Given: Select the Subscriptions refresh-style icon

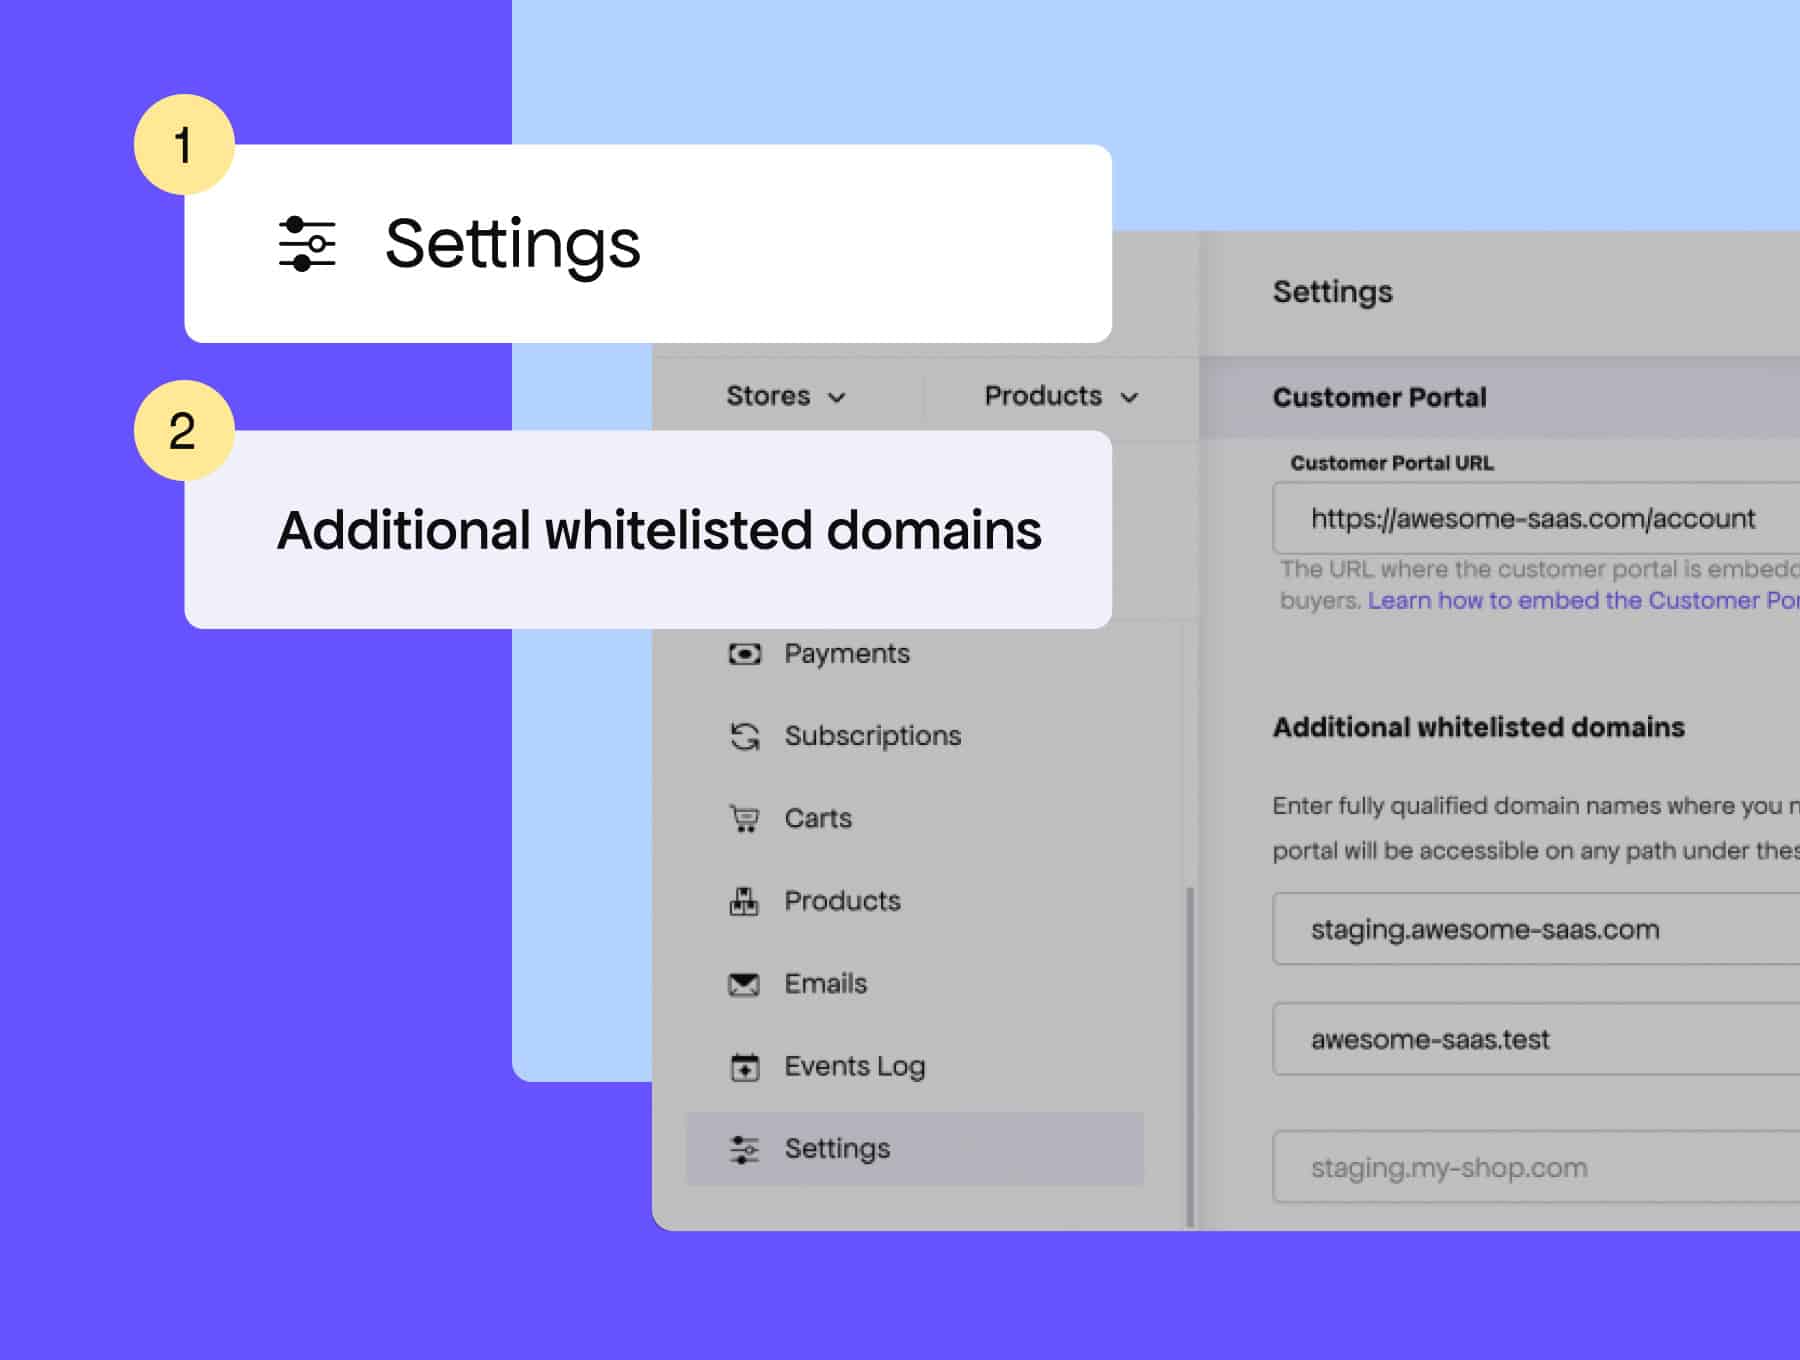Looking at the screenshot, I should (744, 735).
